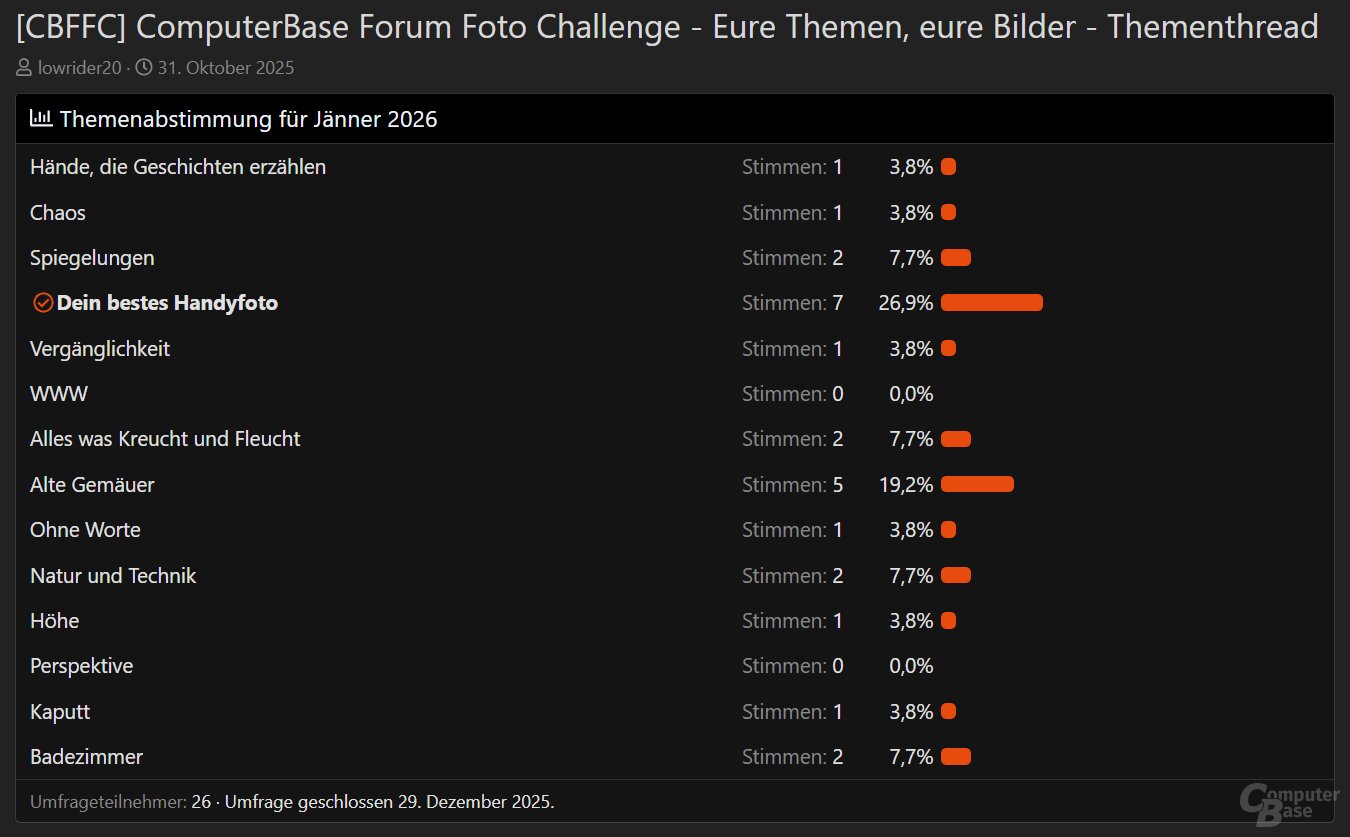The width and height of the screenshot is (1350, 837).
Task: Click the 31. Oktober 2025 date link
Action: (x=225, y=69)
